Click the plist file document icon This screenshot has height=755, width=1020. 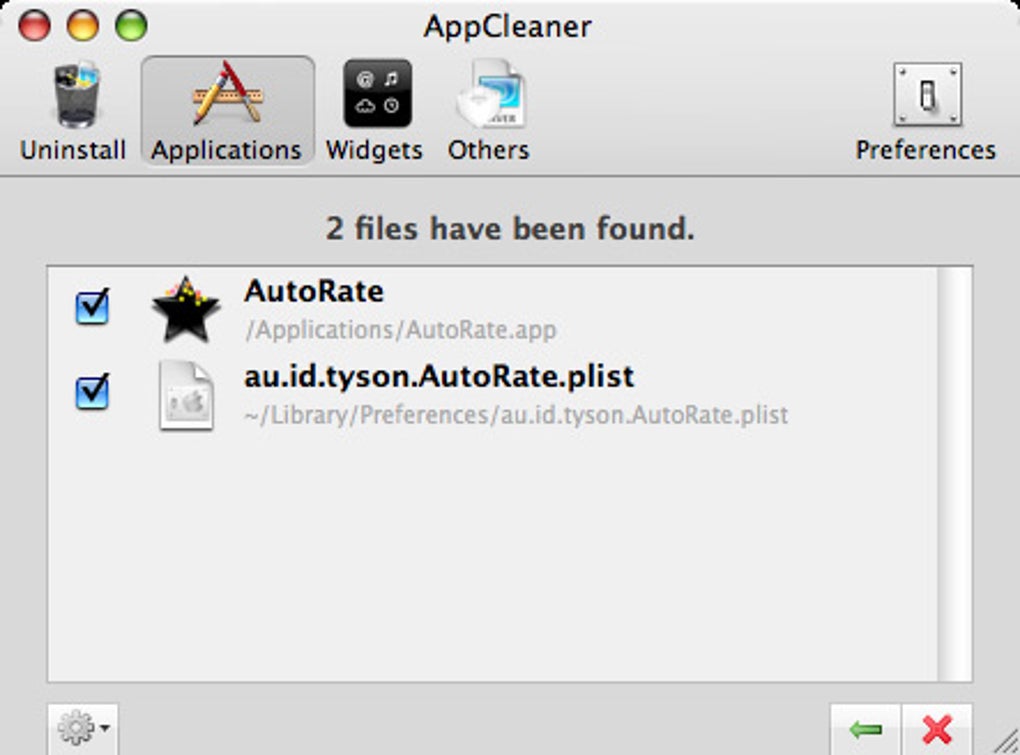(x=186, y=396)
